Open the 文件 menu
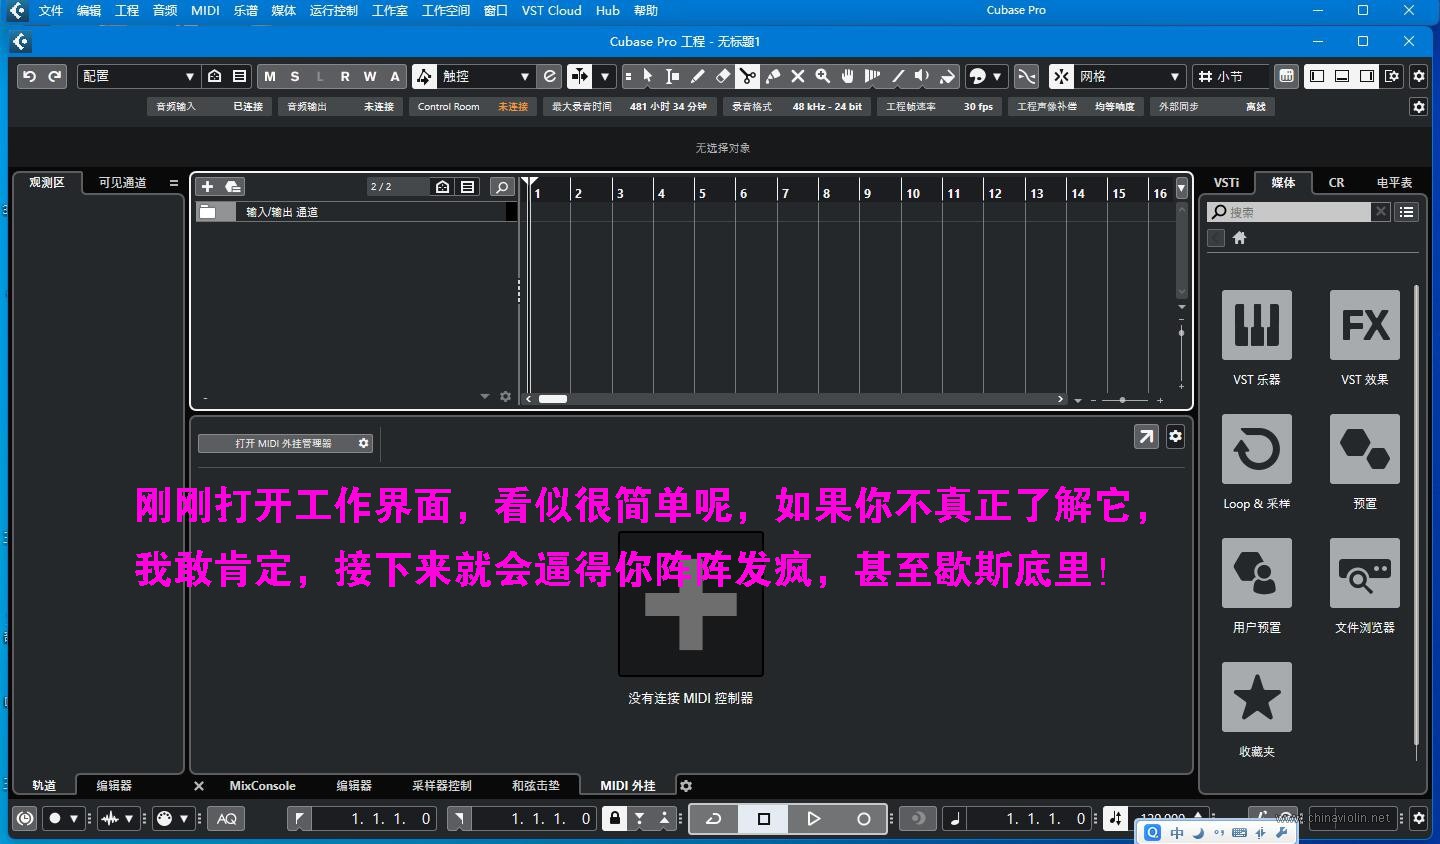 coord(50,10)
